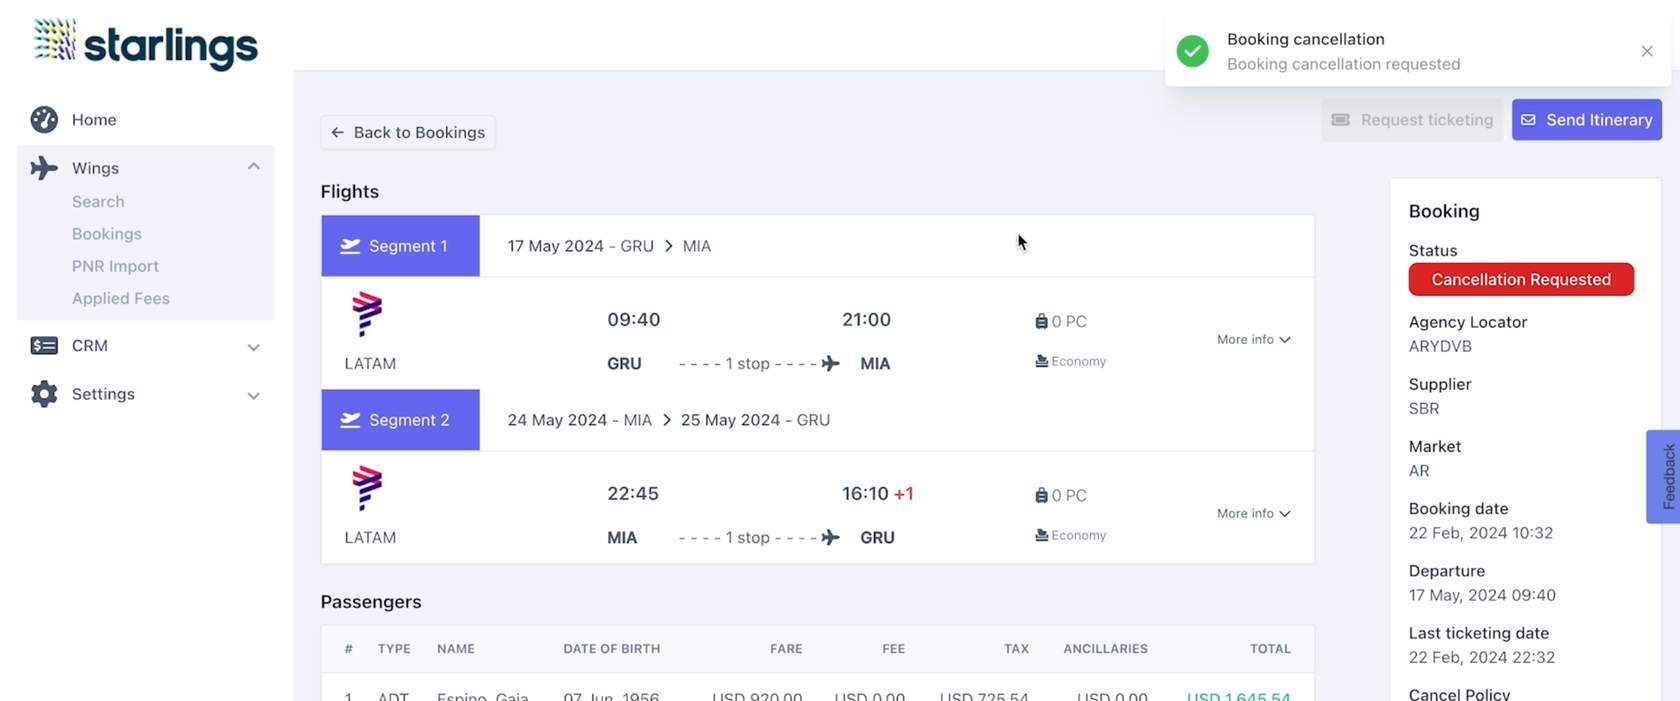Expand the CRM menu chevron

tap(254, 347)
